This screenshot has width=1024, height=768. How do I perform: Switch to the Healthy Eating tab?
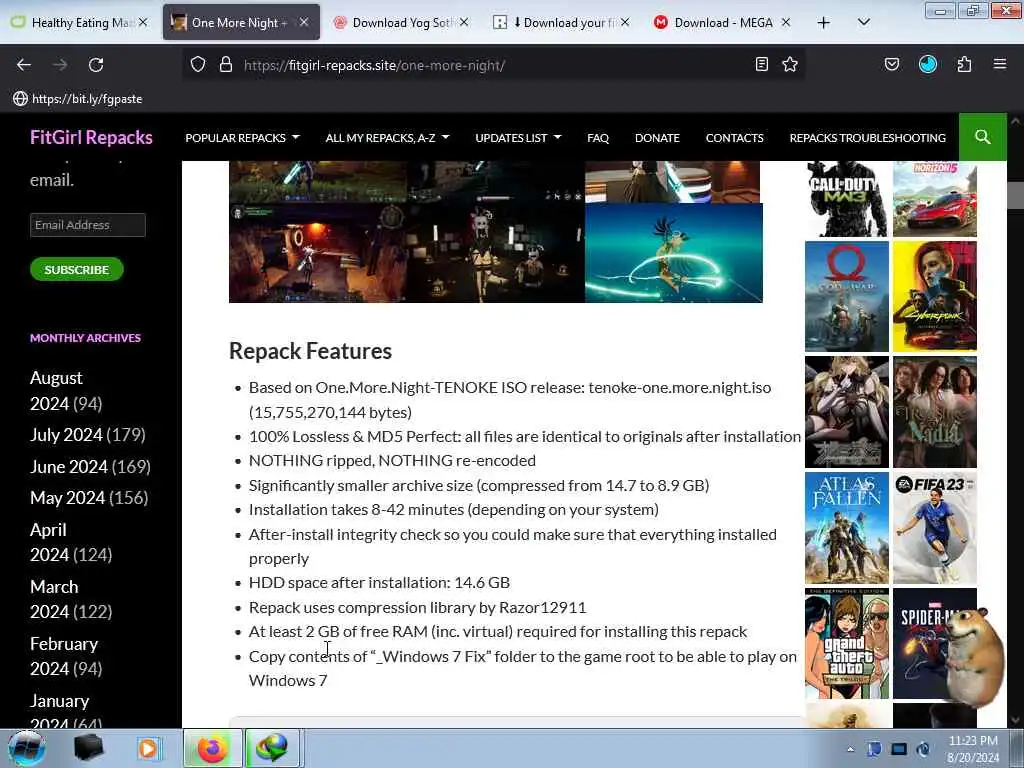(x=78, y=23)
